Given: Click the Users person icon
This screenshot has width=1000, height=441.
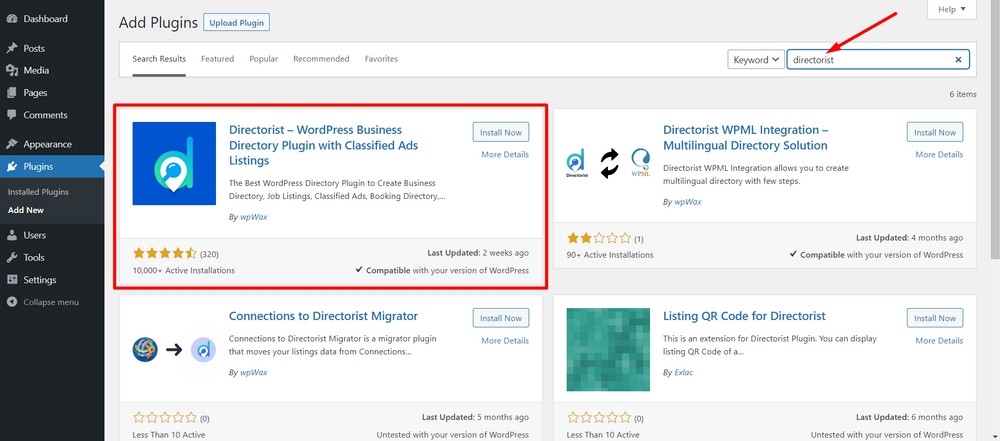Looking at the screenshot, I should pyautogui.click(x=11, y=235).
